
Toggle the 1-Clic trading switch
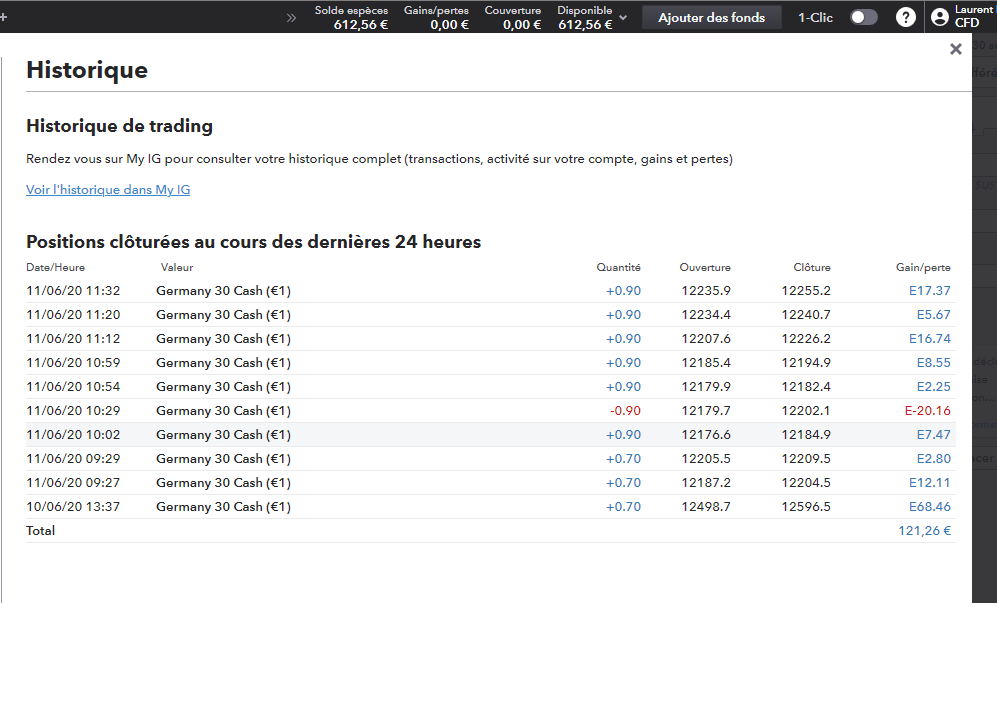pos(863,17)
